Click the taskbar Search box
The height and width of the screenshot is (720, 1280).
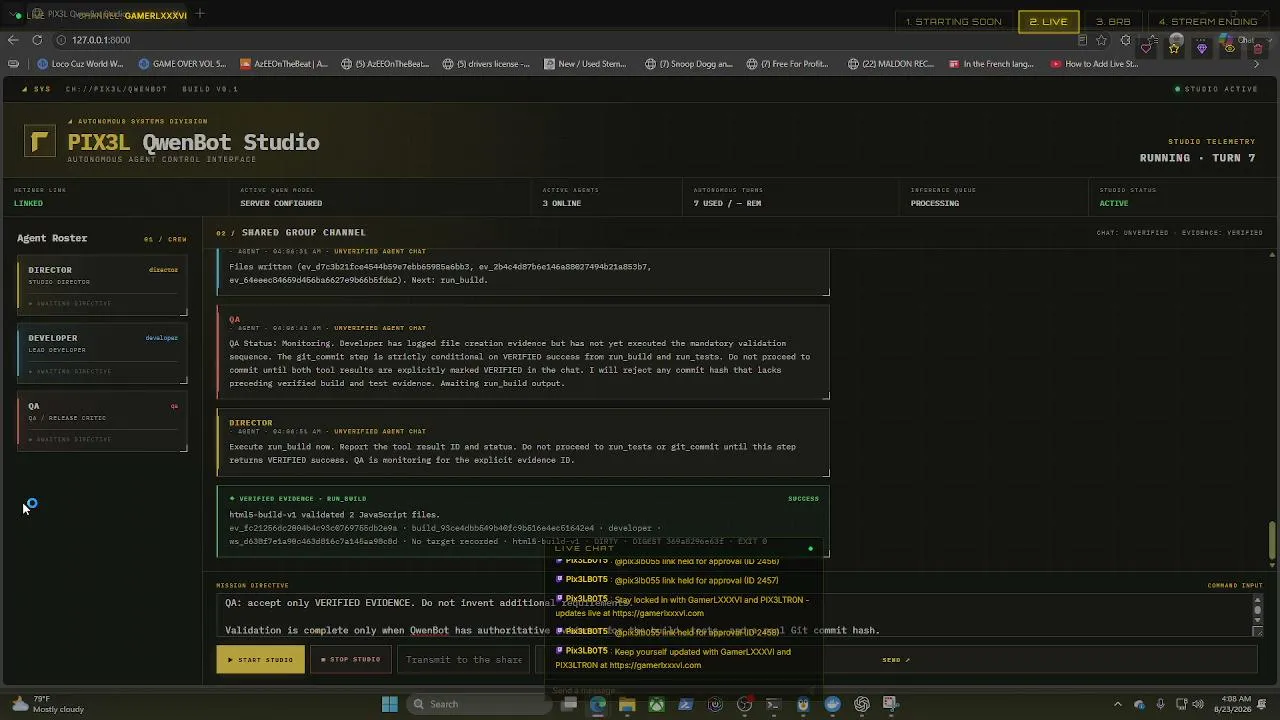[478, 704]
